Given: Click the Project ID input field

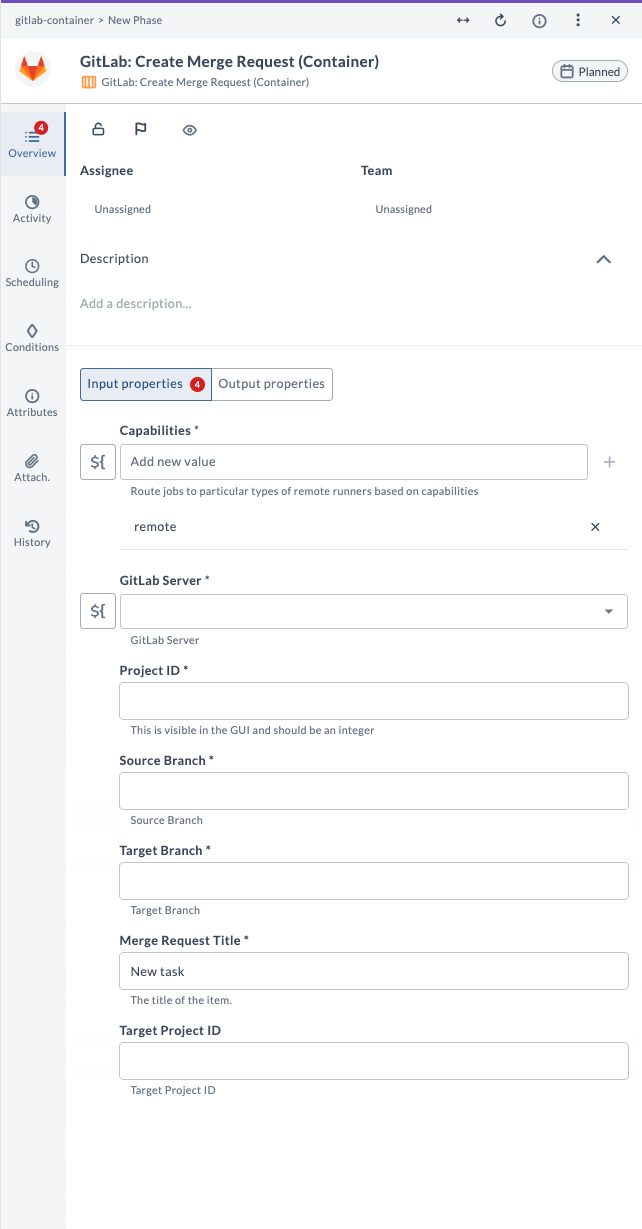Looking at the screenshot, I should (374, 701).
